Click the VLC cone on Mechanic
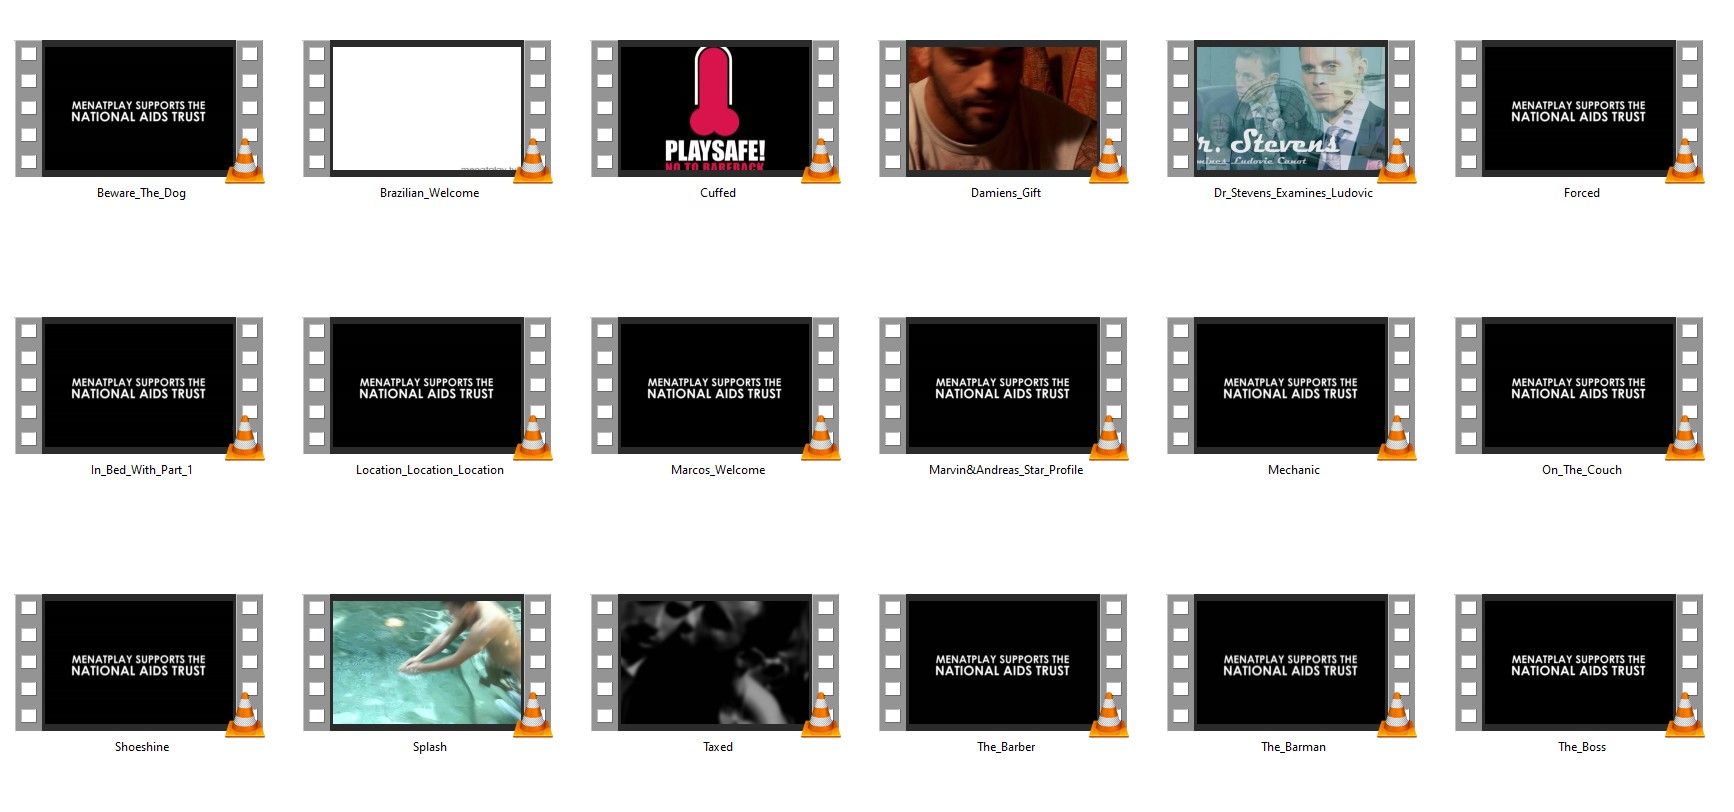1734x812 pixels. 1397,438
